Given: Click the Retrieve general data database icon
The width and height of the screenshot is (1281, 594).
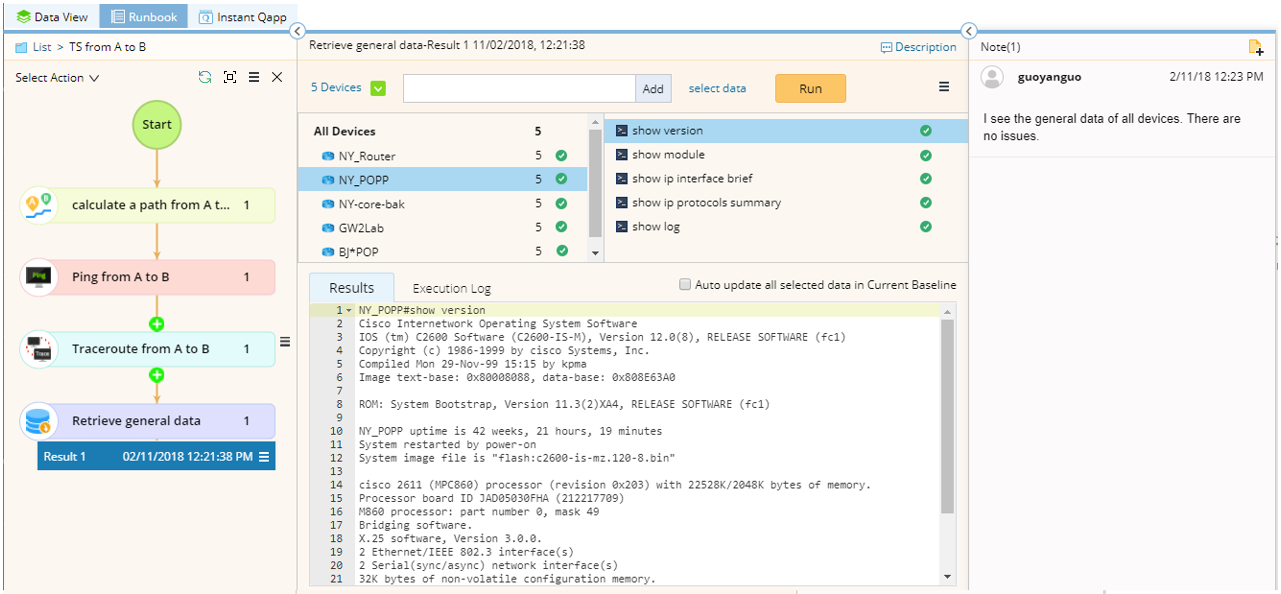Looking at the screenshot, I should coord(38,422).
